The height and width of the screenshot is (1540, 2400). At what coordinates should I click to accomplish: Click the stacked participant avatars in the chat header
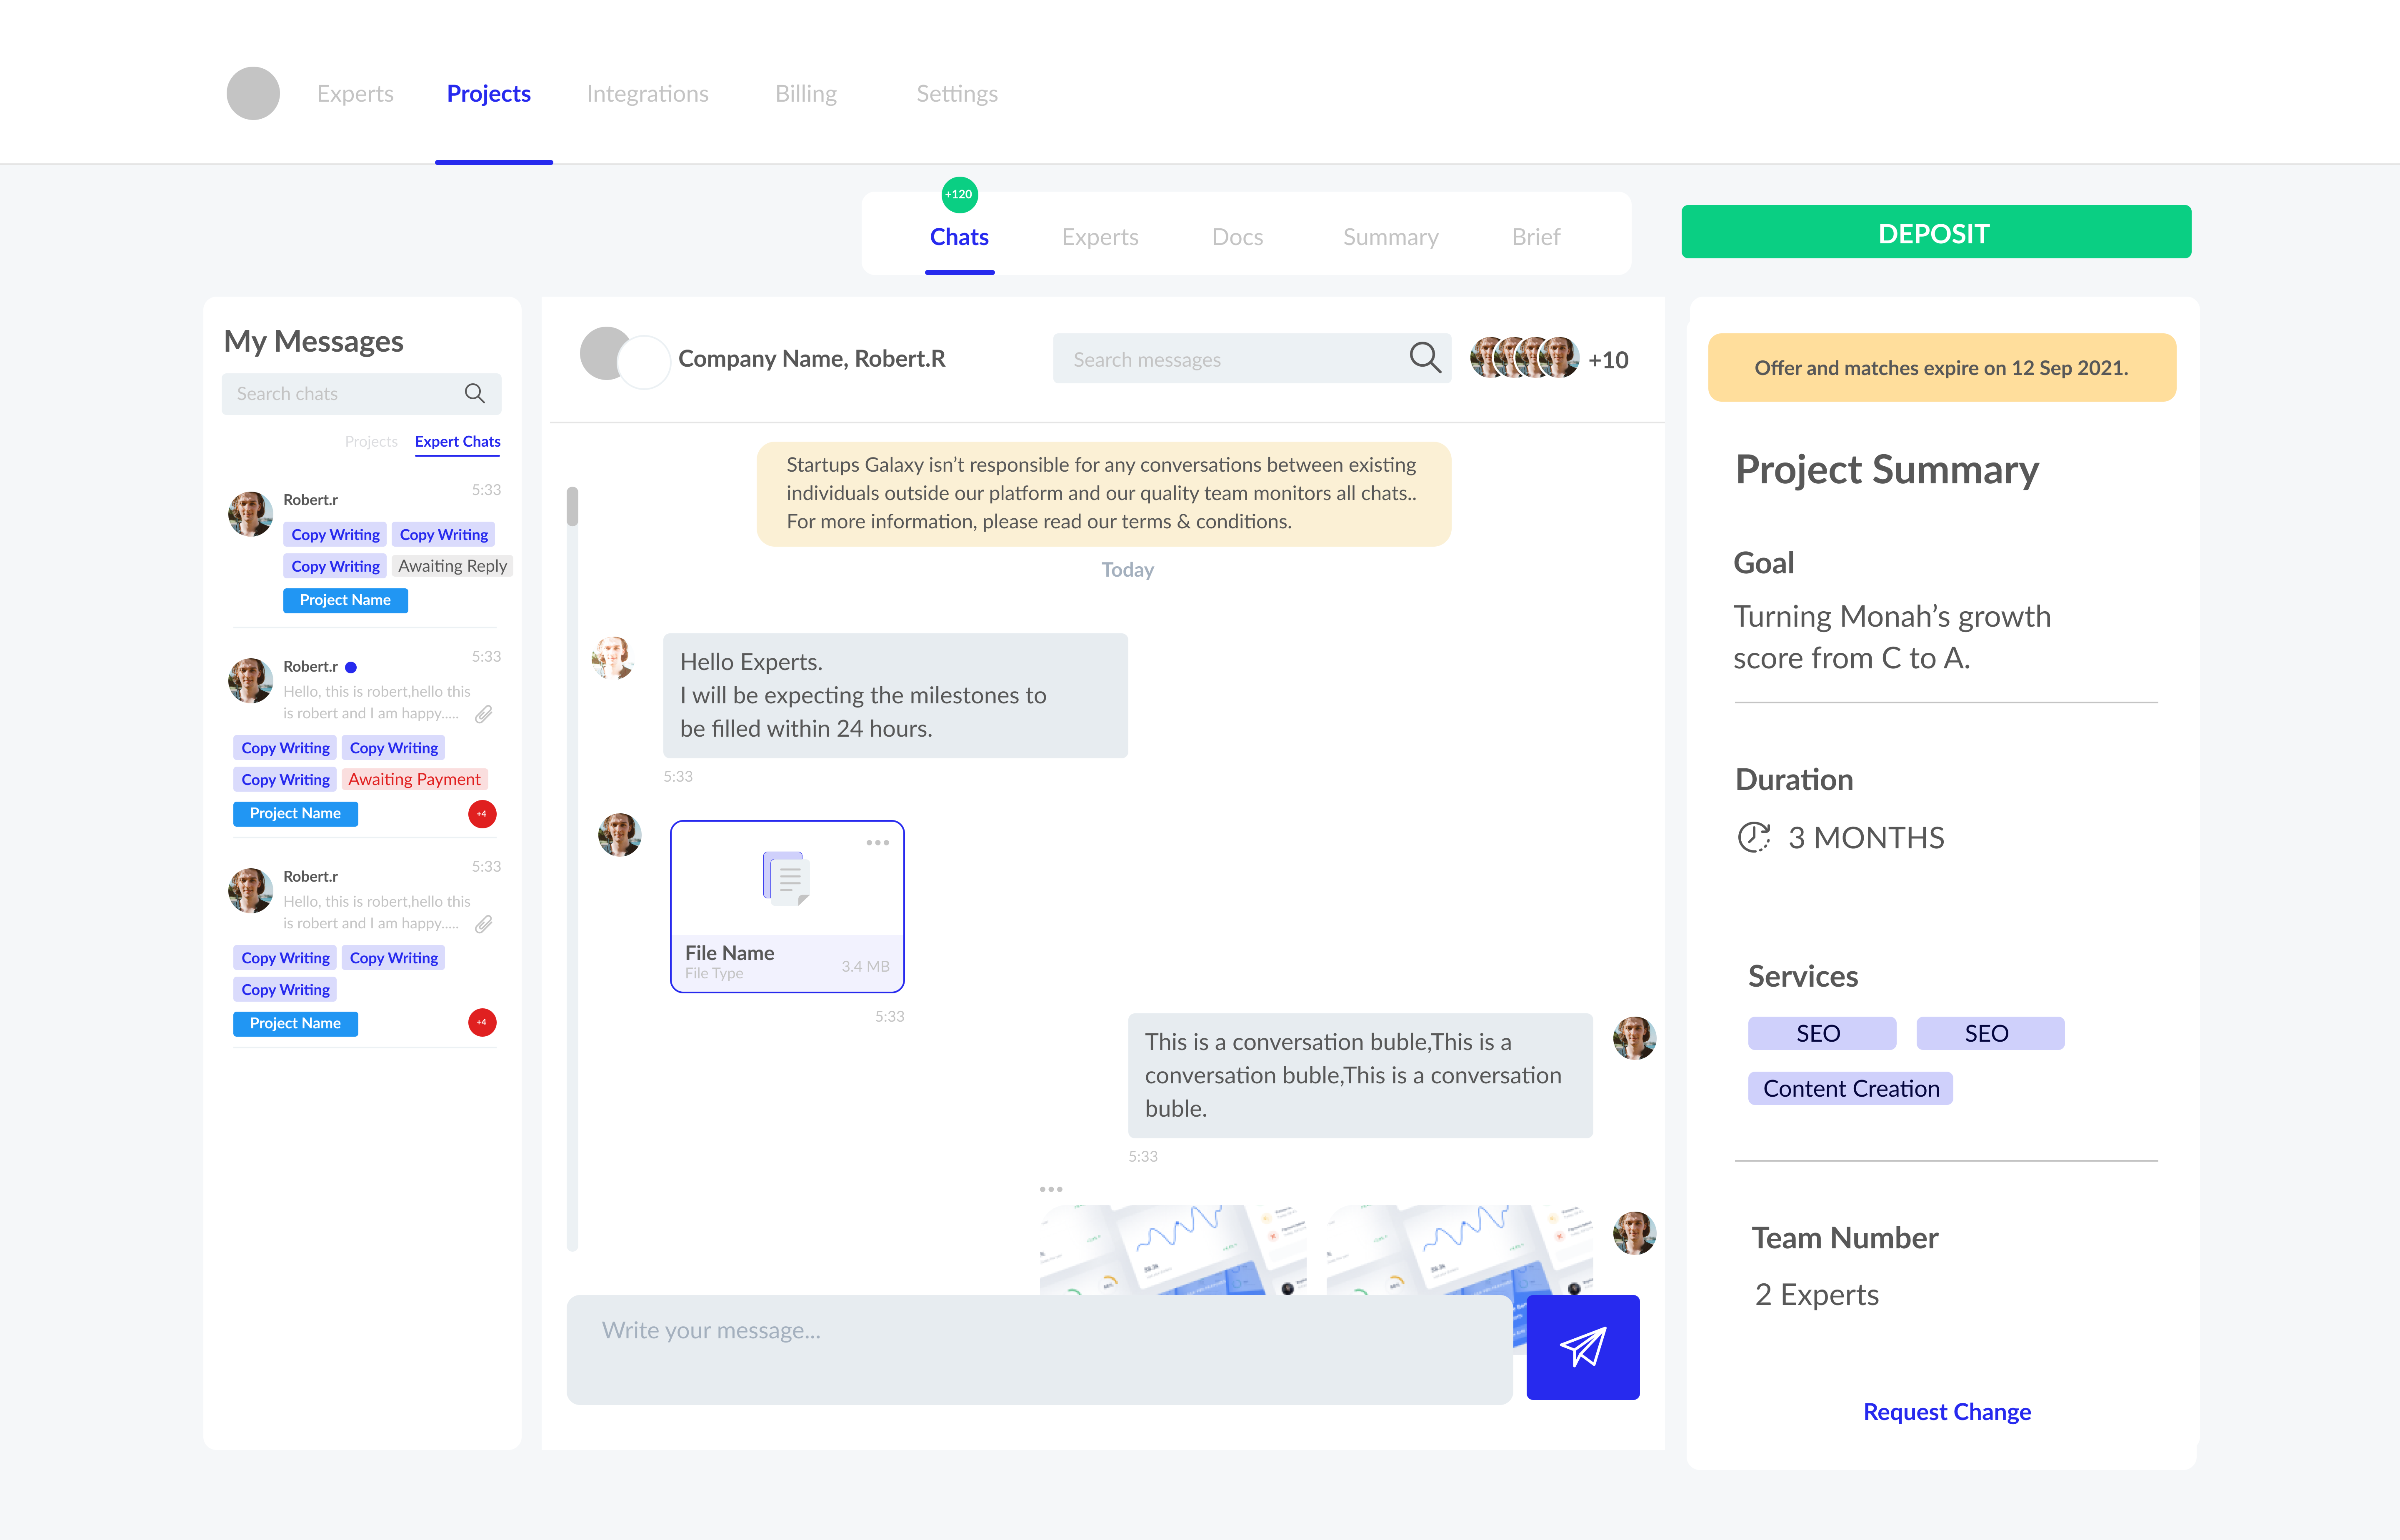1525,357
